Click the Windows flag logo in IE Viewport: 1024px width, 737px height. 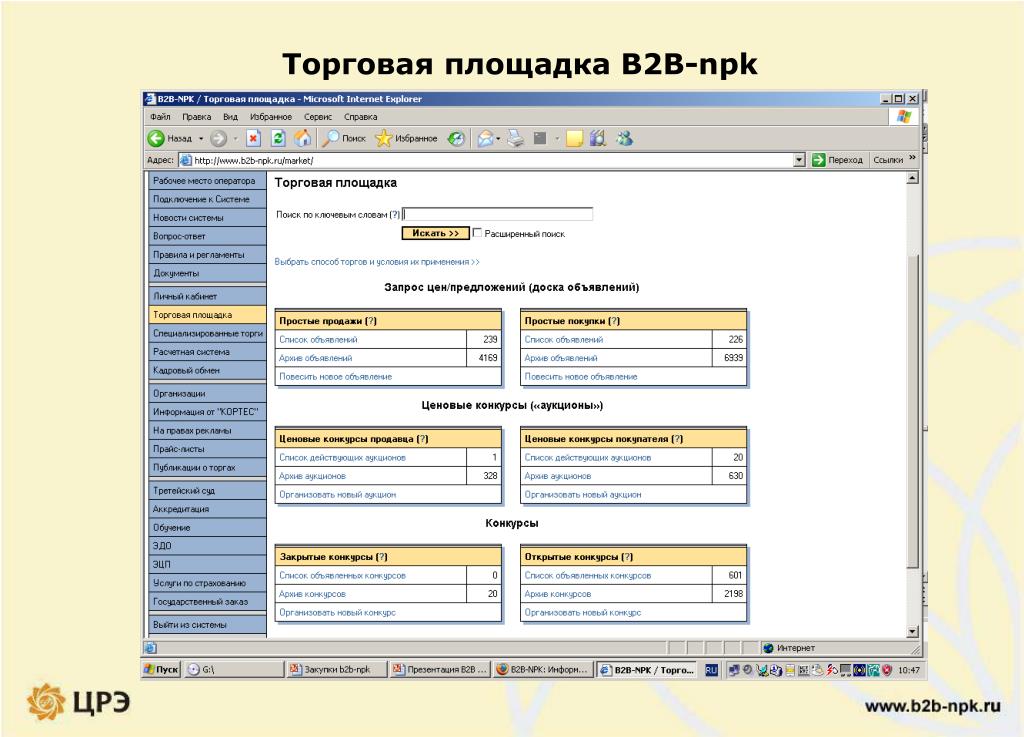(x=904, y=117)
